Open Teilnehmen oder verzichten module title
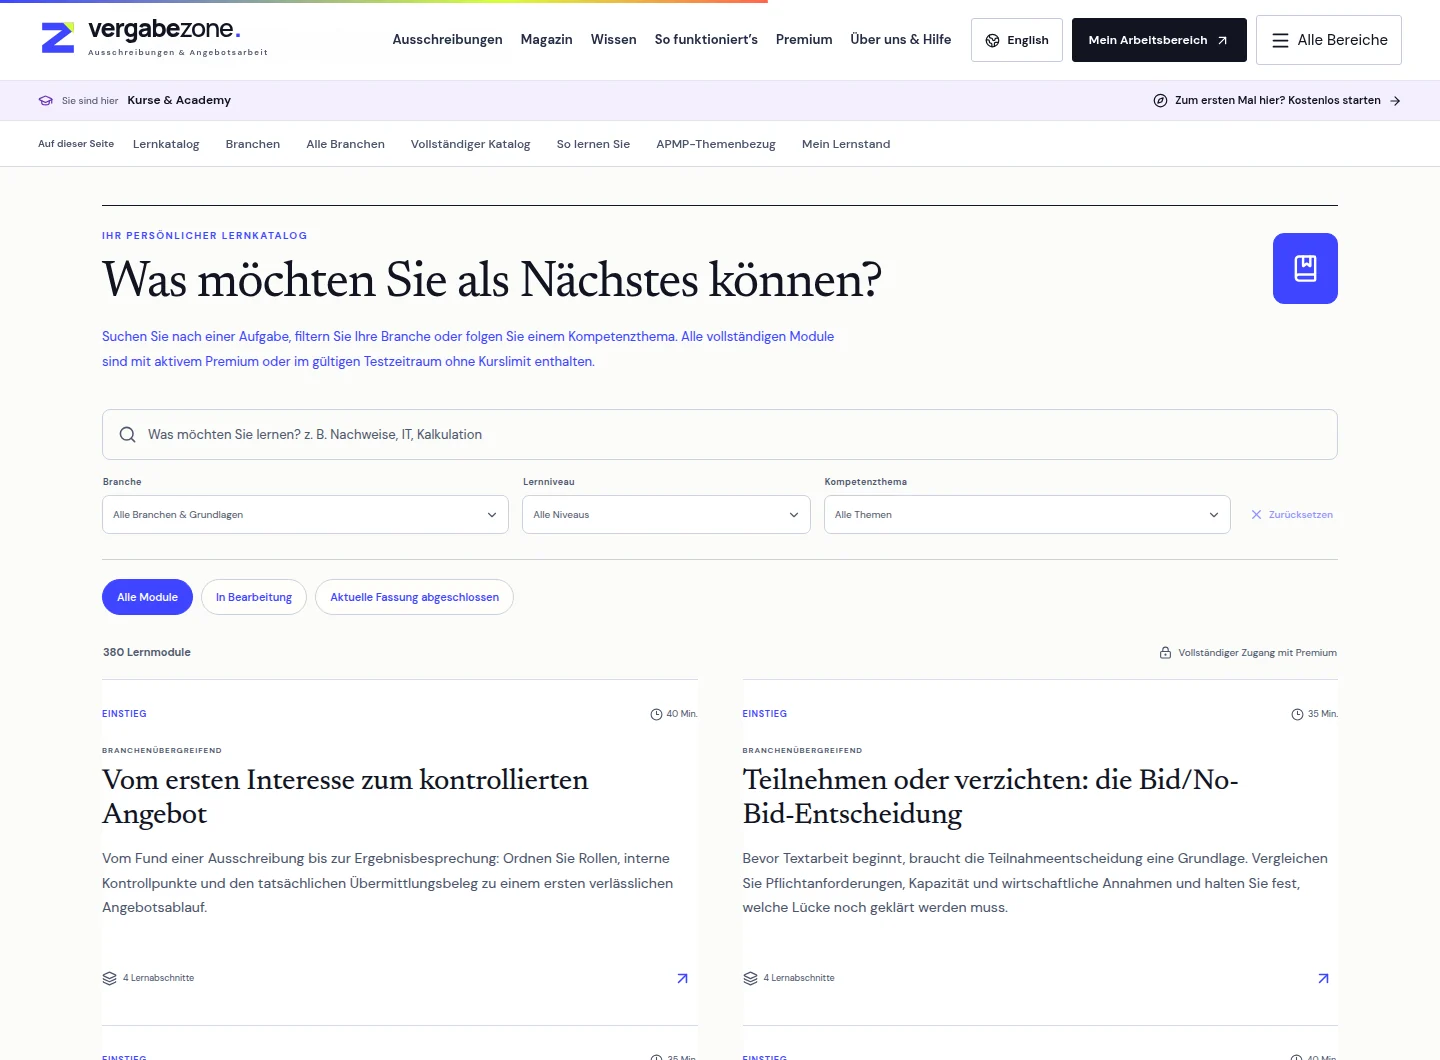Screen dimensions: 1440x1060 pyautogui.click(x=990, y=796)
